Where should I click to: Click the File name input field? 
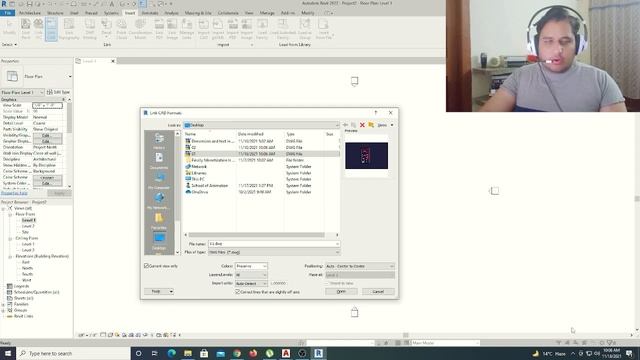coord(274,244)
